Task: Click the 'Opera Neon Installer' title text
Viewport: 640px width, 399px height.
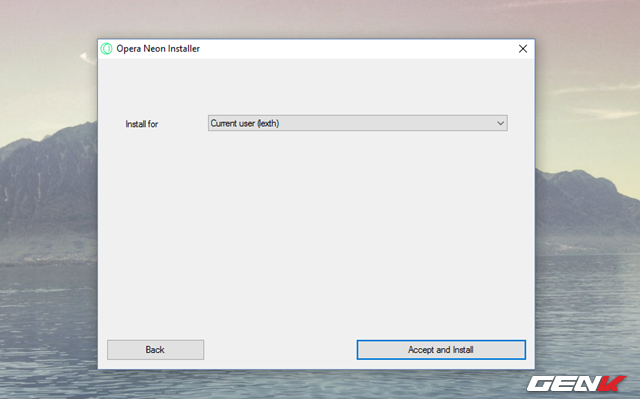Action: click(158, 49)
